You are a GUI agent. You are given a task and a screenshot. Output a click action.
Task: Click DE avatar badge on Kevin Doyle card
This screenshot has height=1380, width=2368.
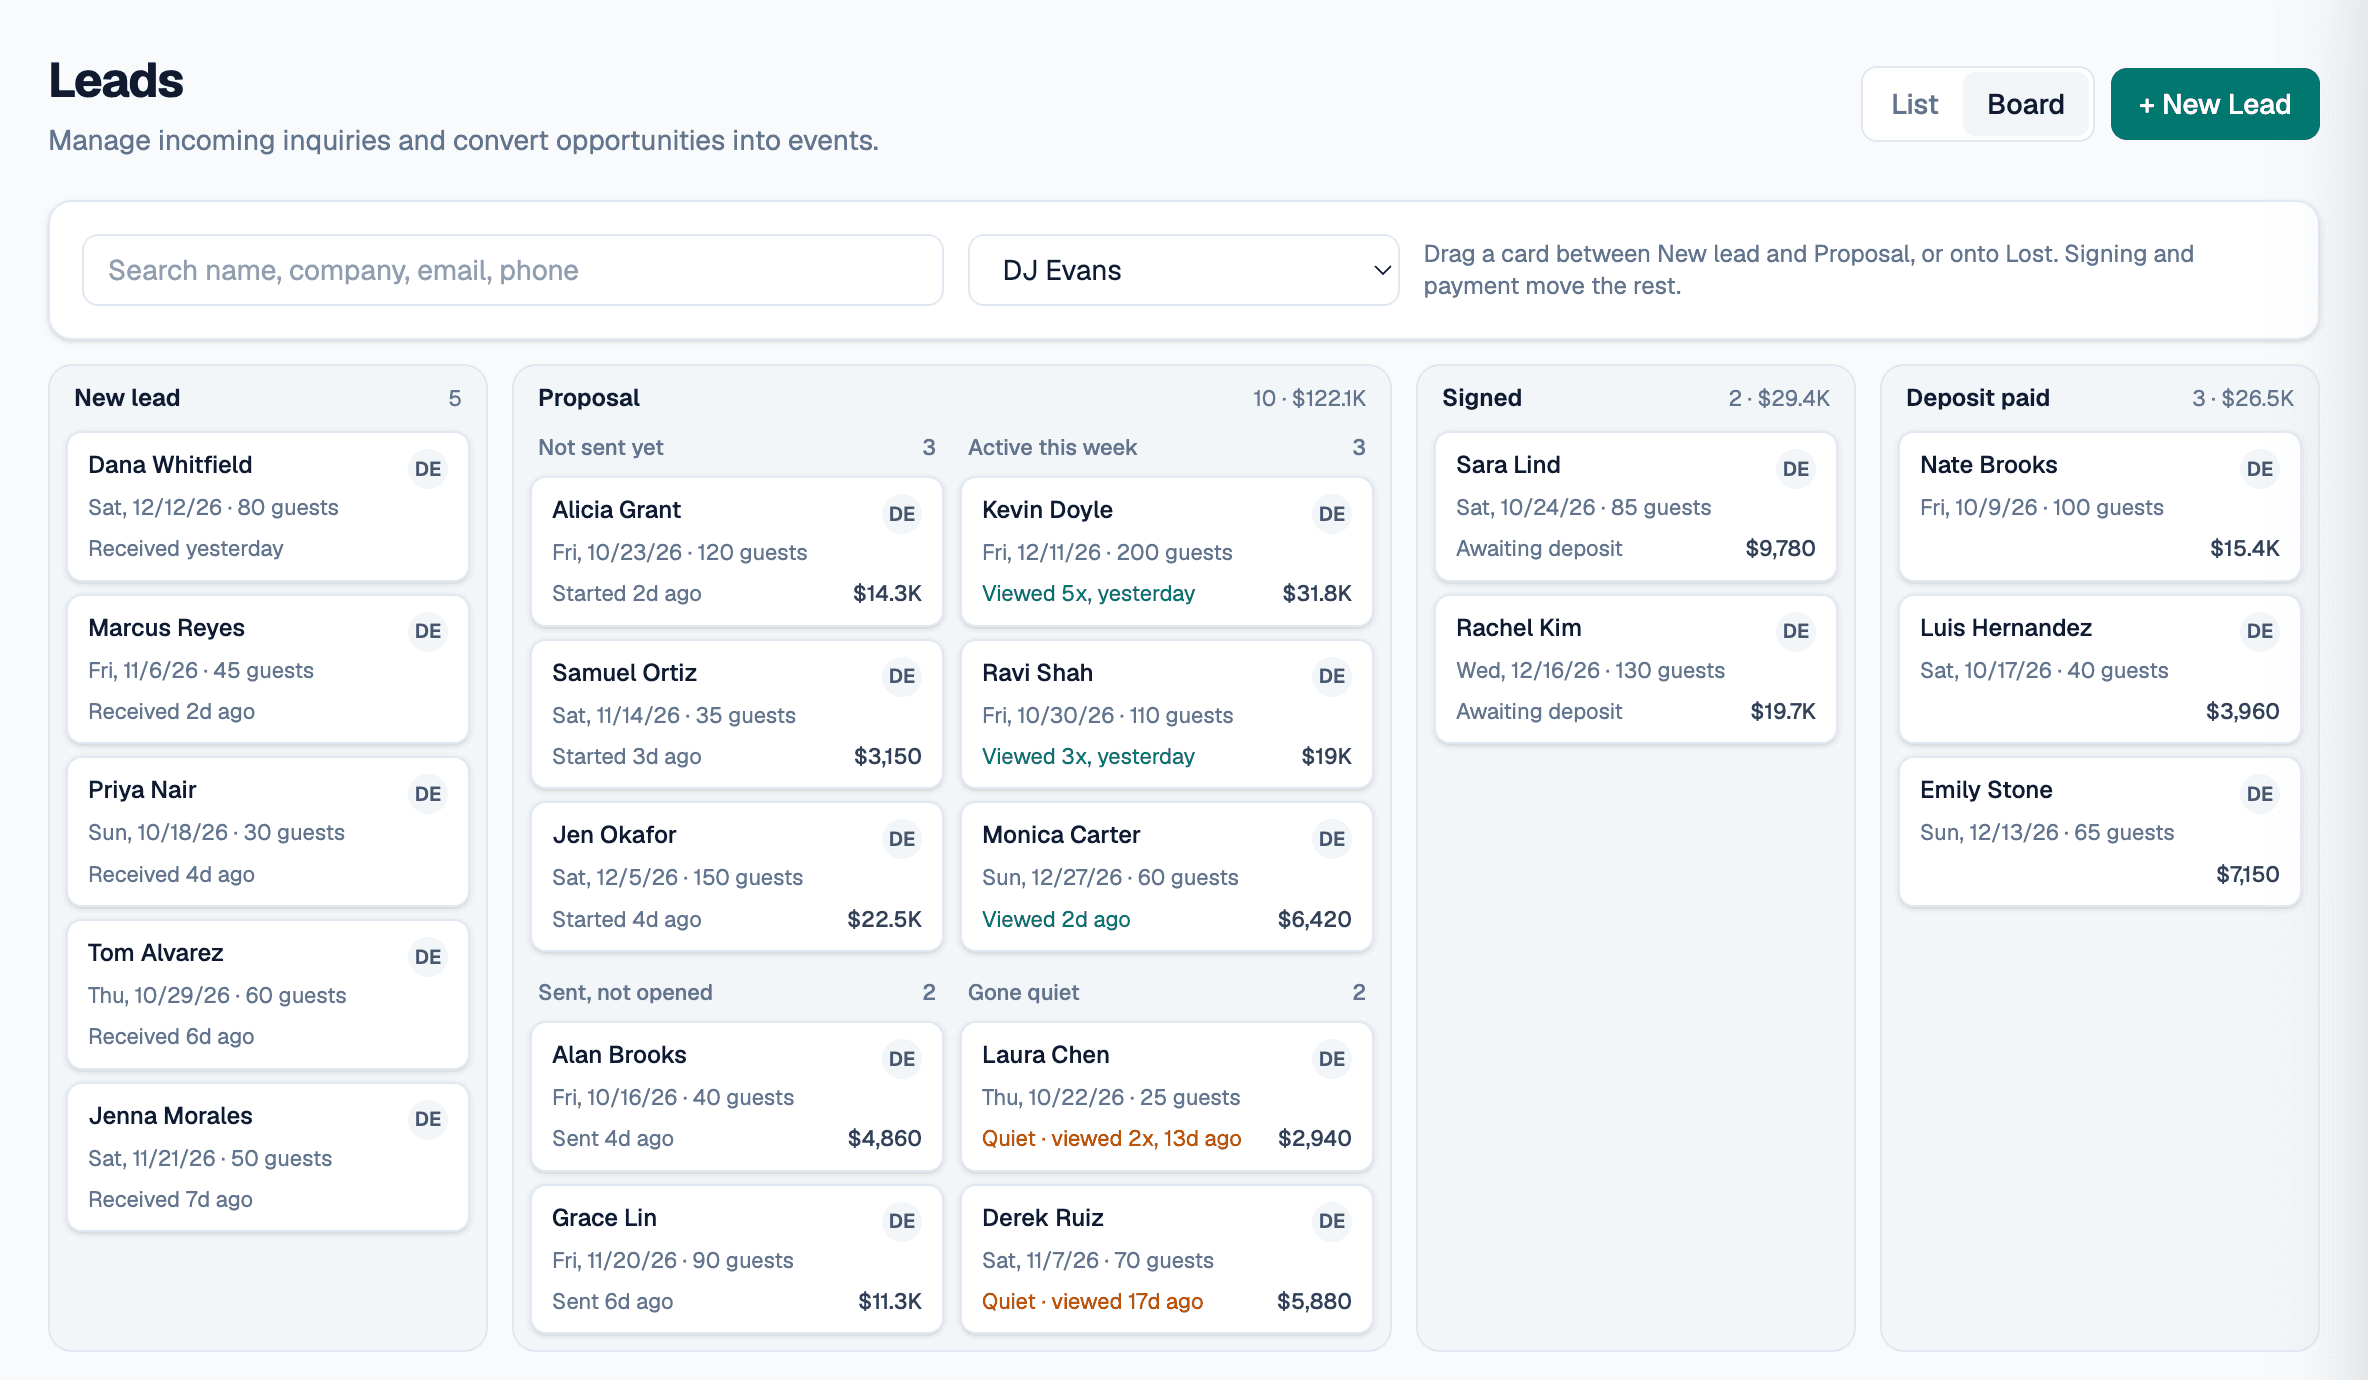pos(1332,514)
